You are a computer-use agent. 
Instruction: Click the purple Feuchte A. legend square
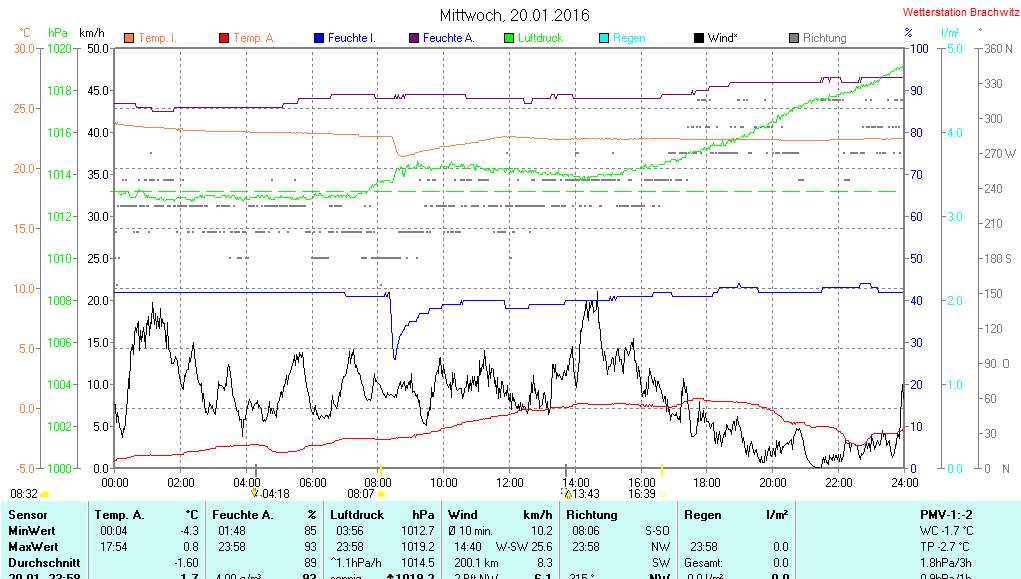[x=414, y=38]
